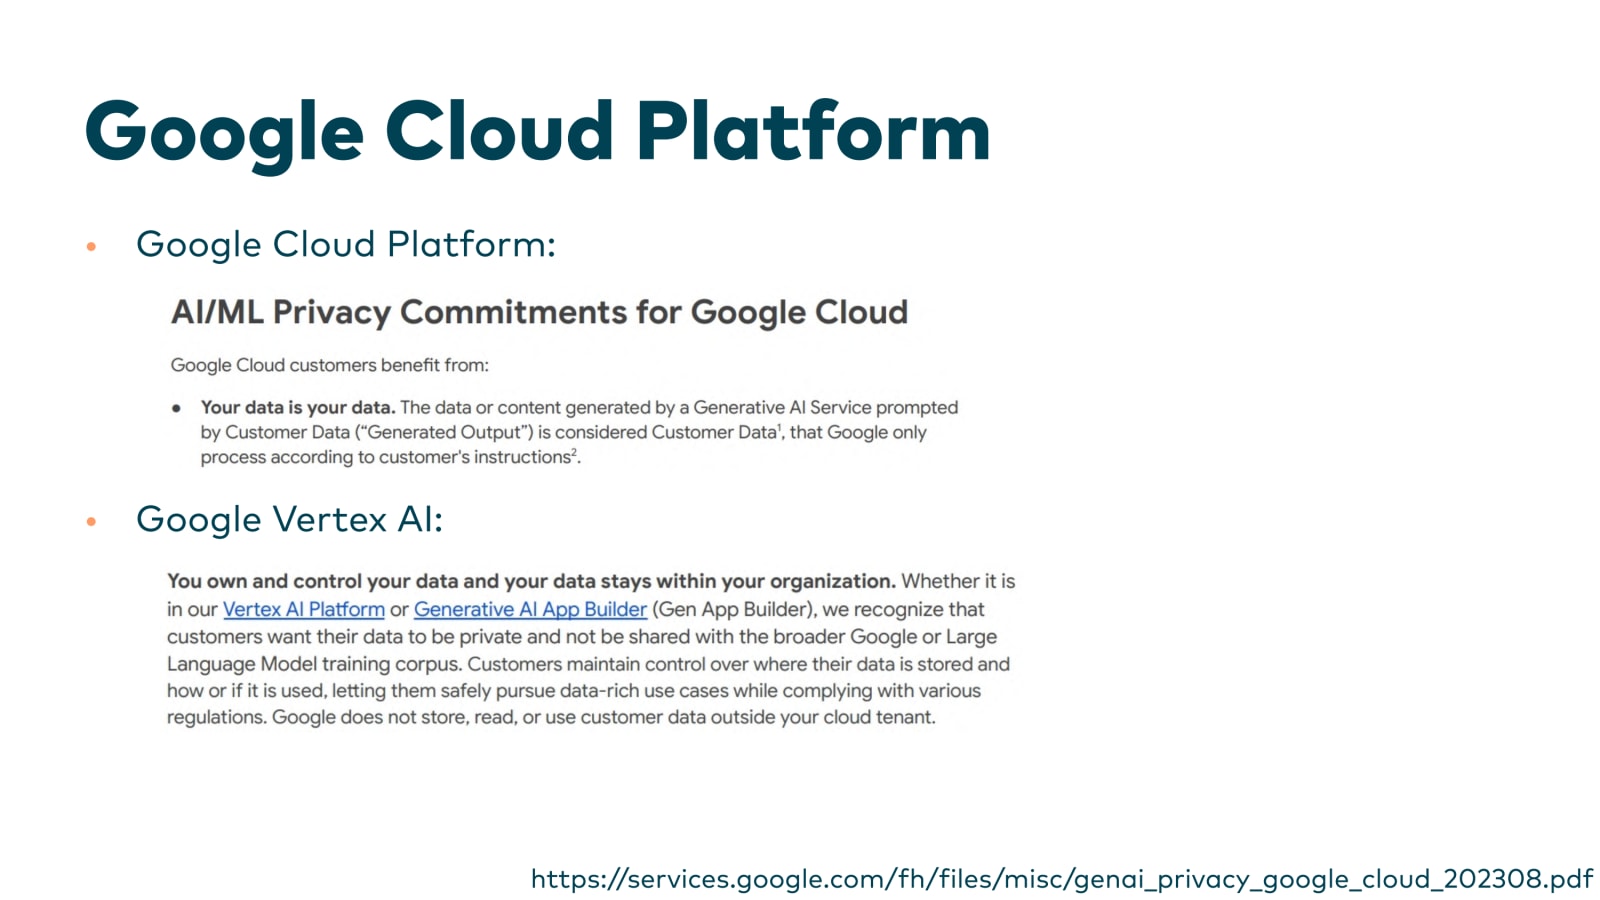Click the bold 'Your data is your data.' text

(x=298, y=407)
